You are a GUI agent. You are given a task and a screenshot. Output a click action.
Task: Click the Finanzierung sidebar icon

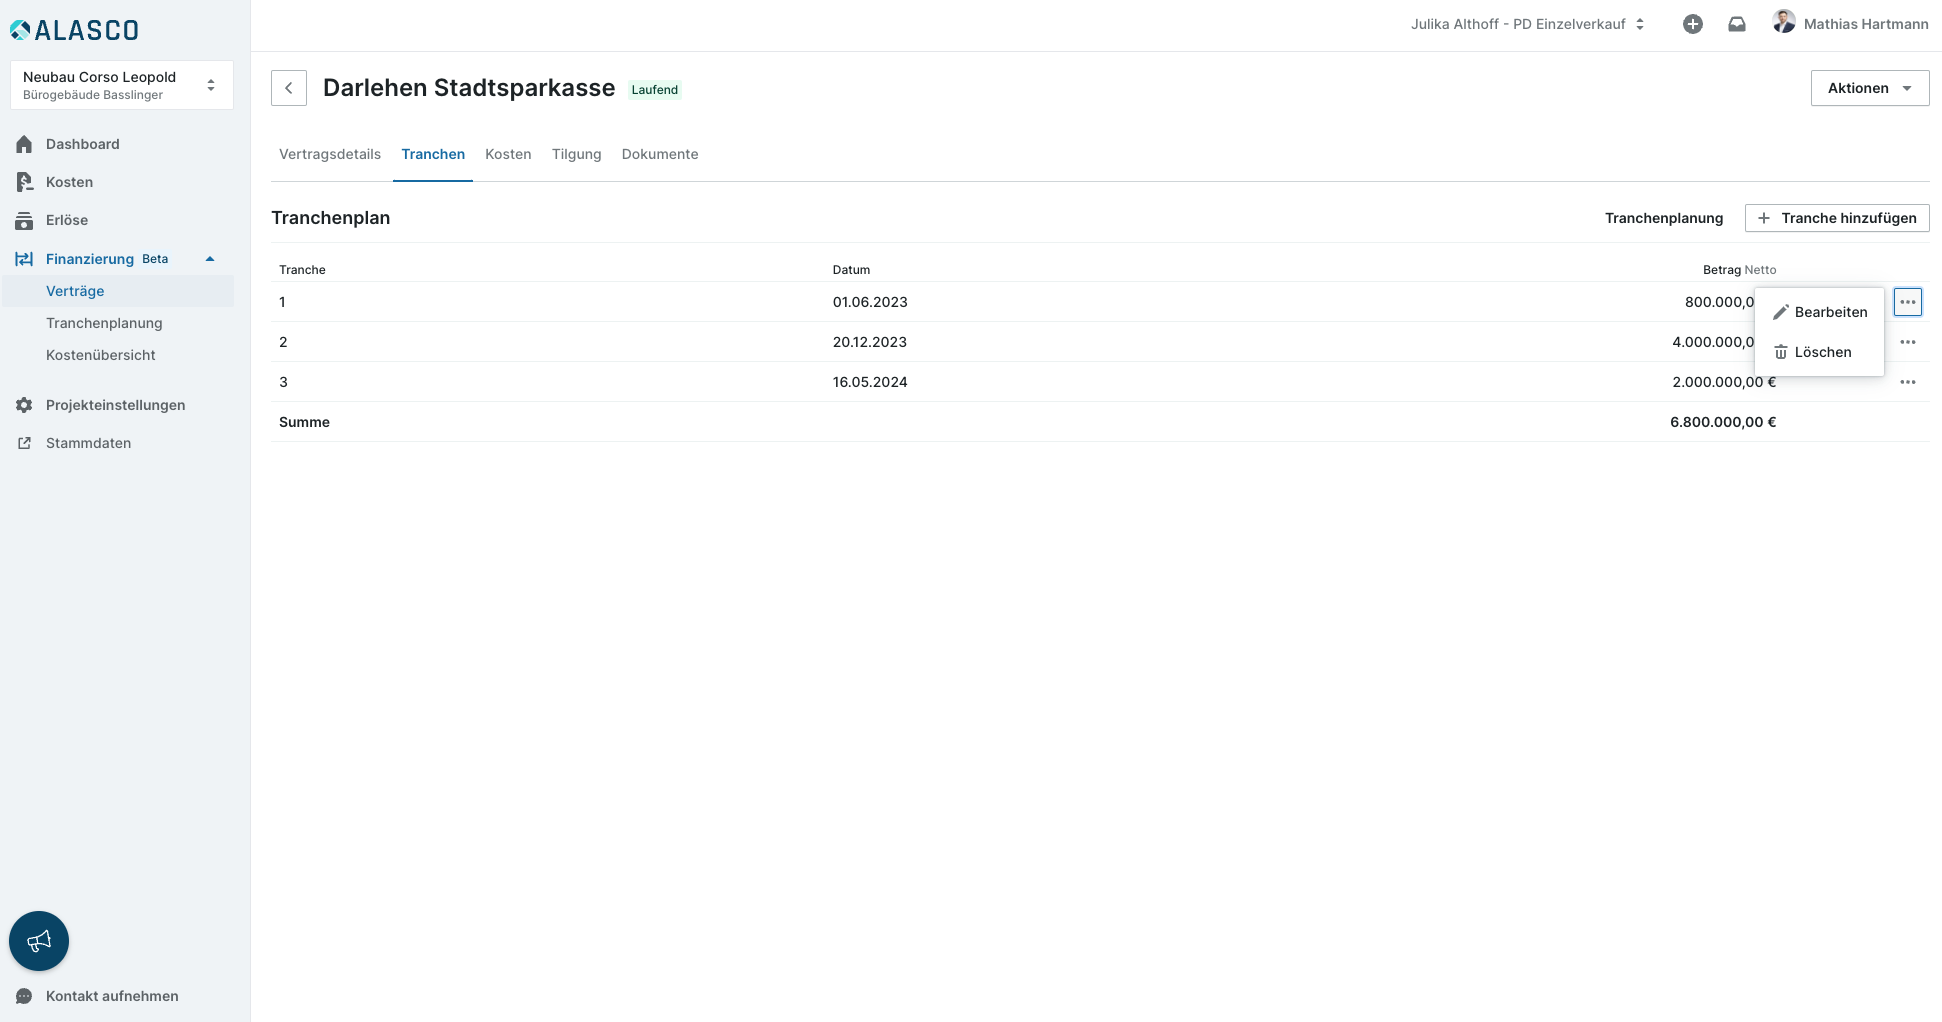pos(25,259)
